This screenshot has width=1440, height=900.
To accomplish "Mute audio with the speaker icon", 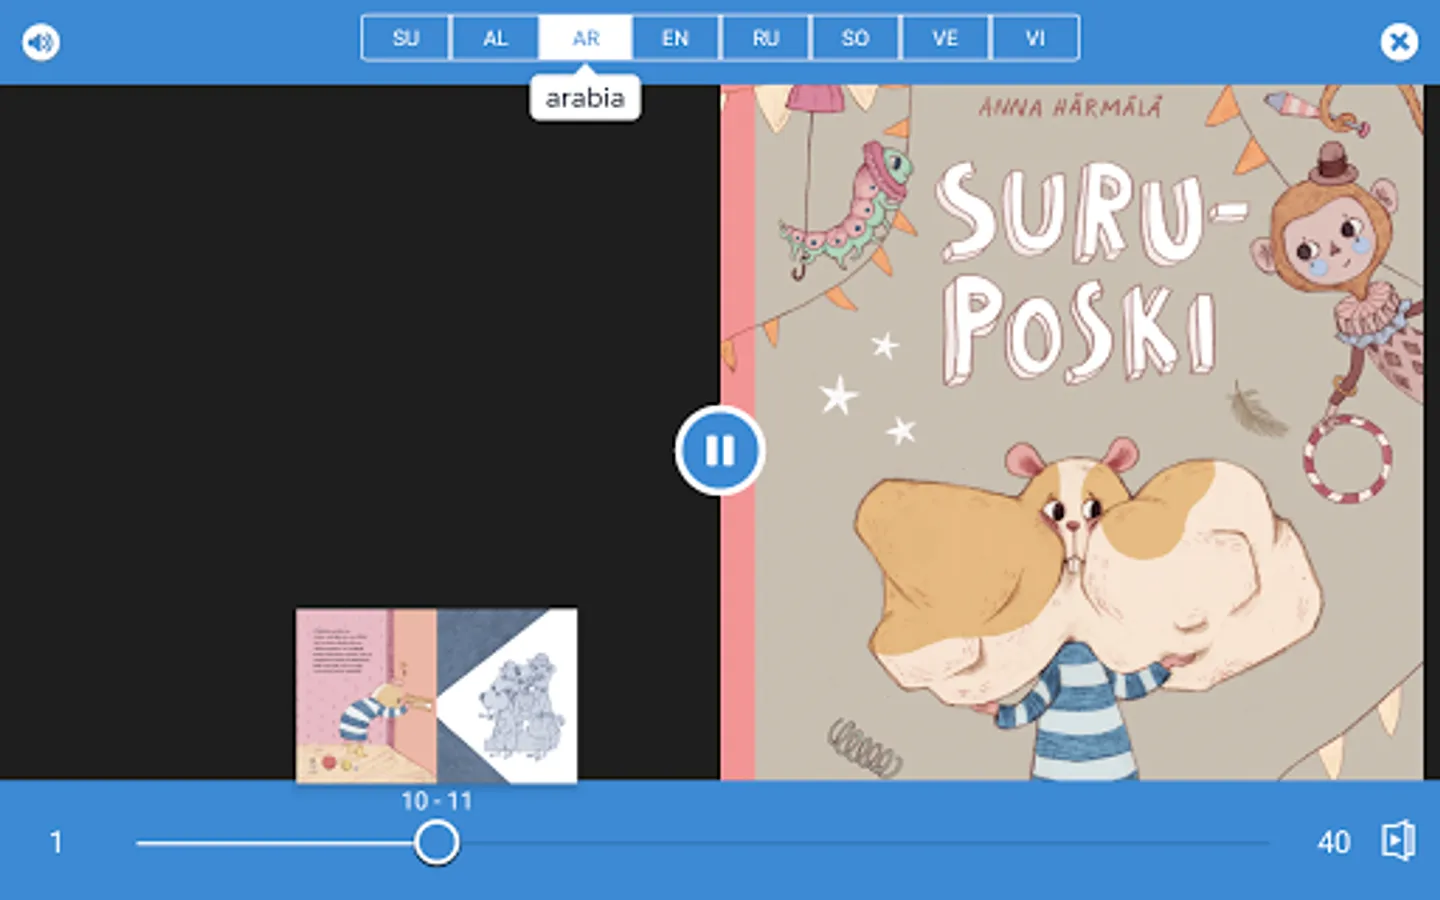I will (41, 42).
